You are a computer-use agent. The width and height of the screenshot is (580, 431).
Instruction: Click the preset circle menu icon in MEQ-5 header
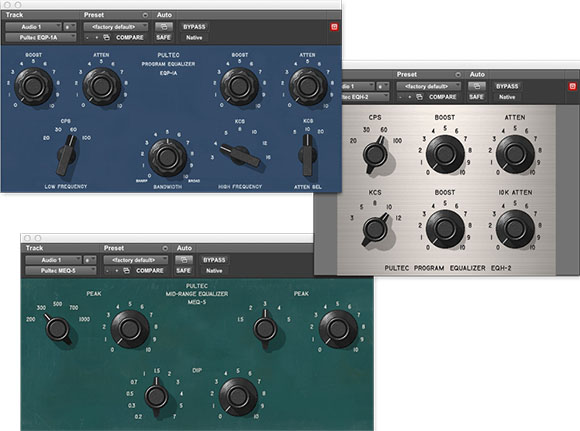(165, 248)
